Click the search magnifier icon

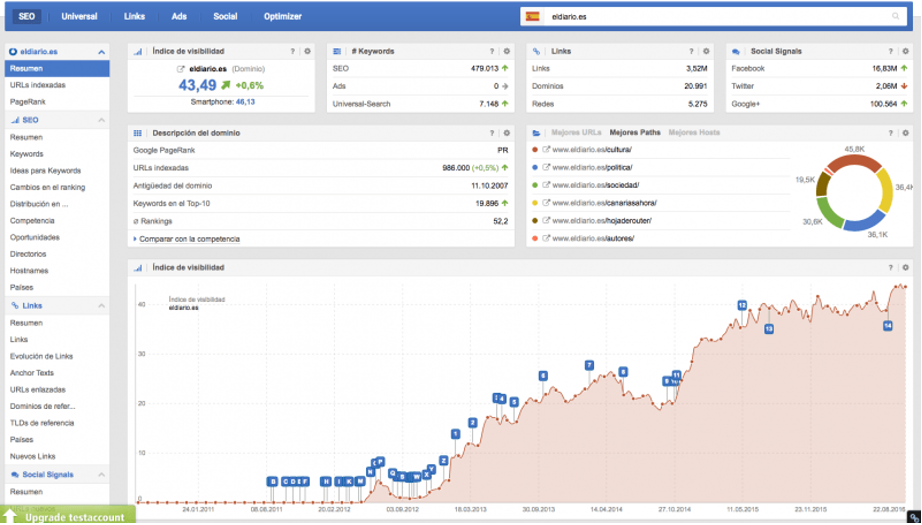895,17
